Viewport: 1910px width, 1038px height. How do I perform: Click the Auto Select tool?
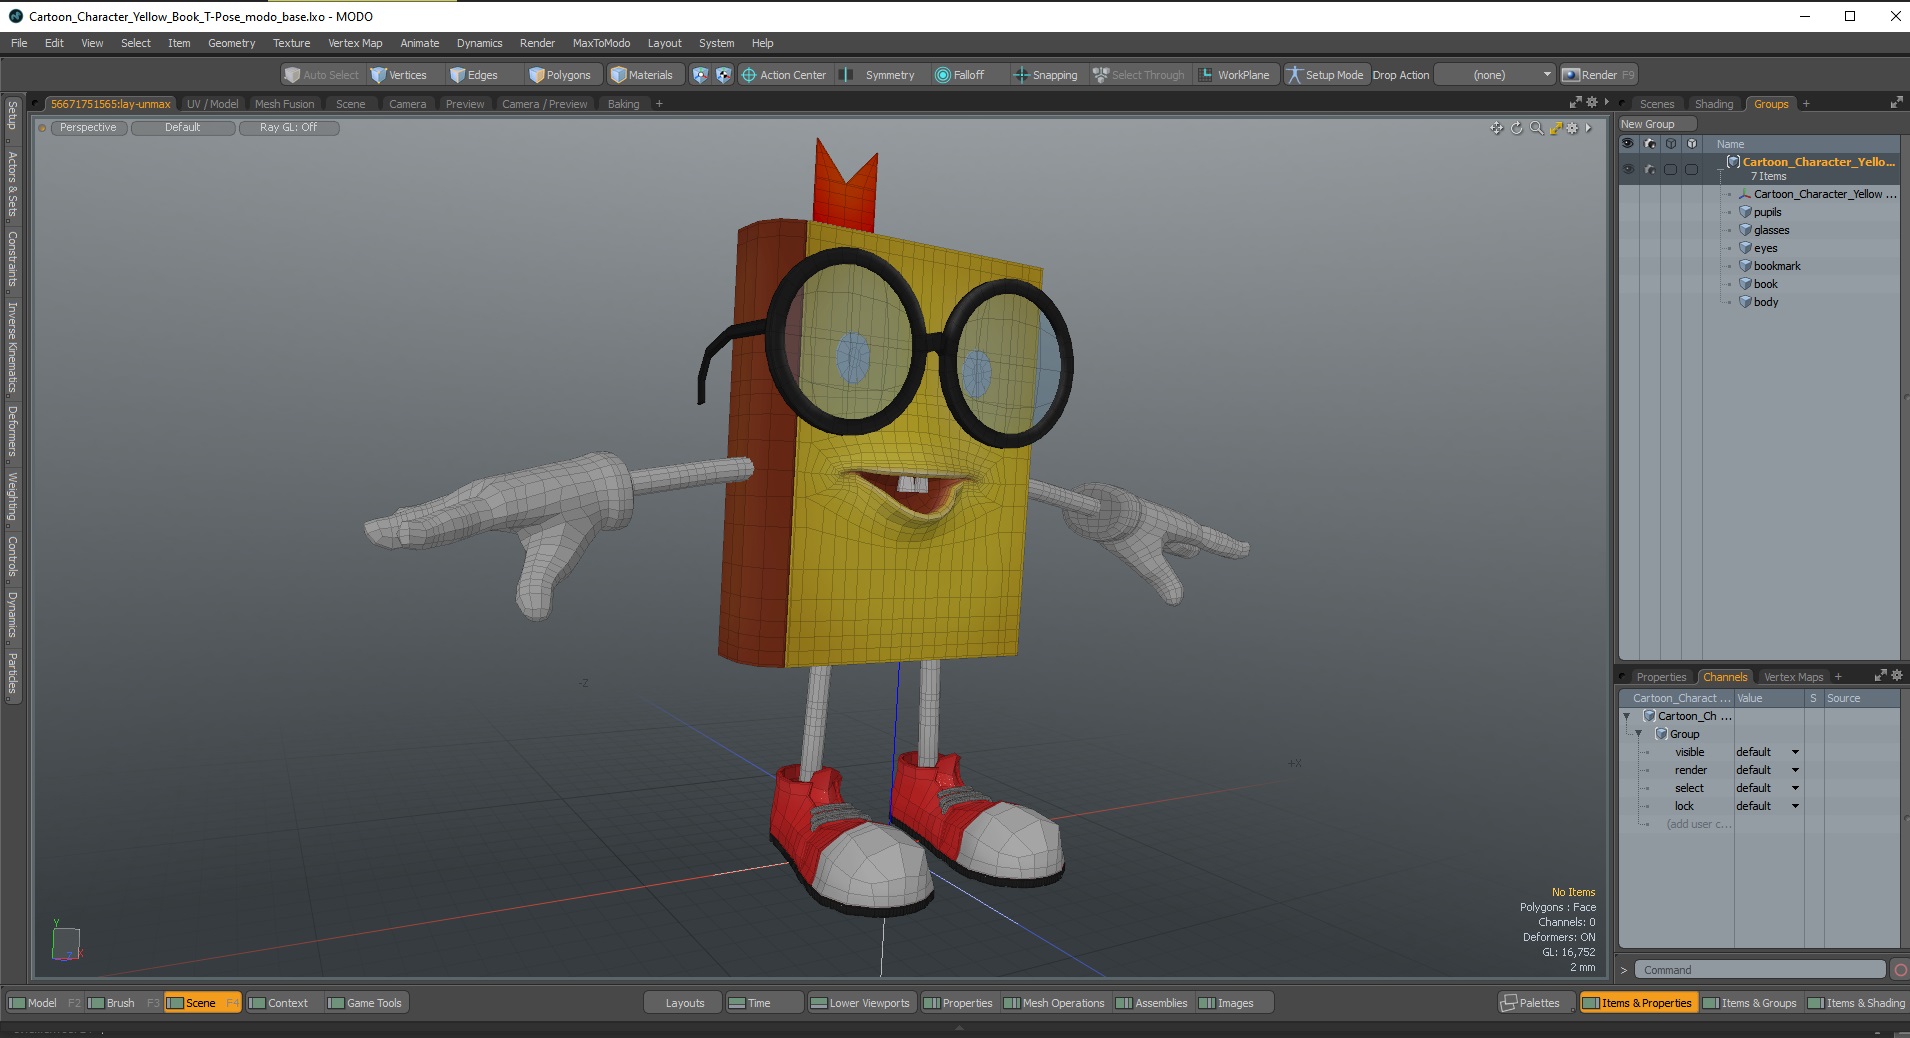coord(321,75)
